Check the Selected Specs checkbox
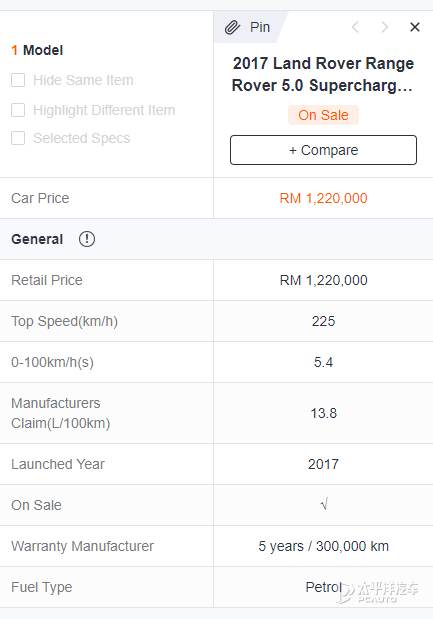The height and width of the screenshot is (619, 433). [x=18, y=138]
